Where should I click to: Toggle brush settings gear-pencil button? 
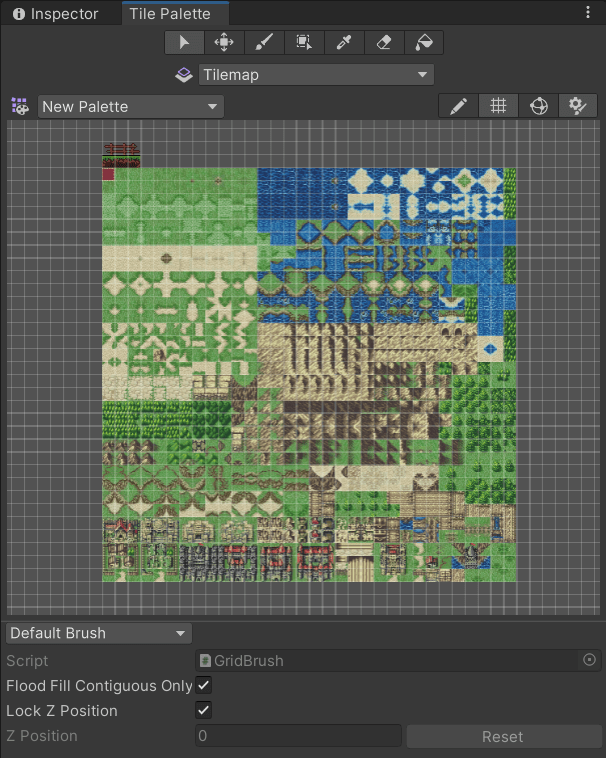pyautogui.click(x=578, y=106)
